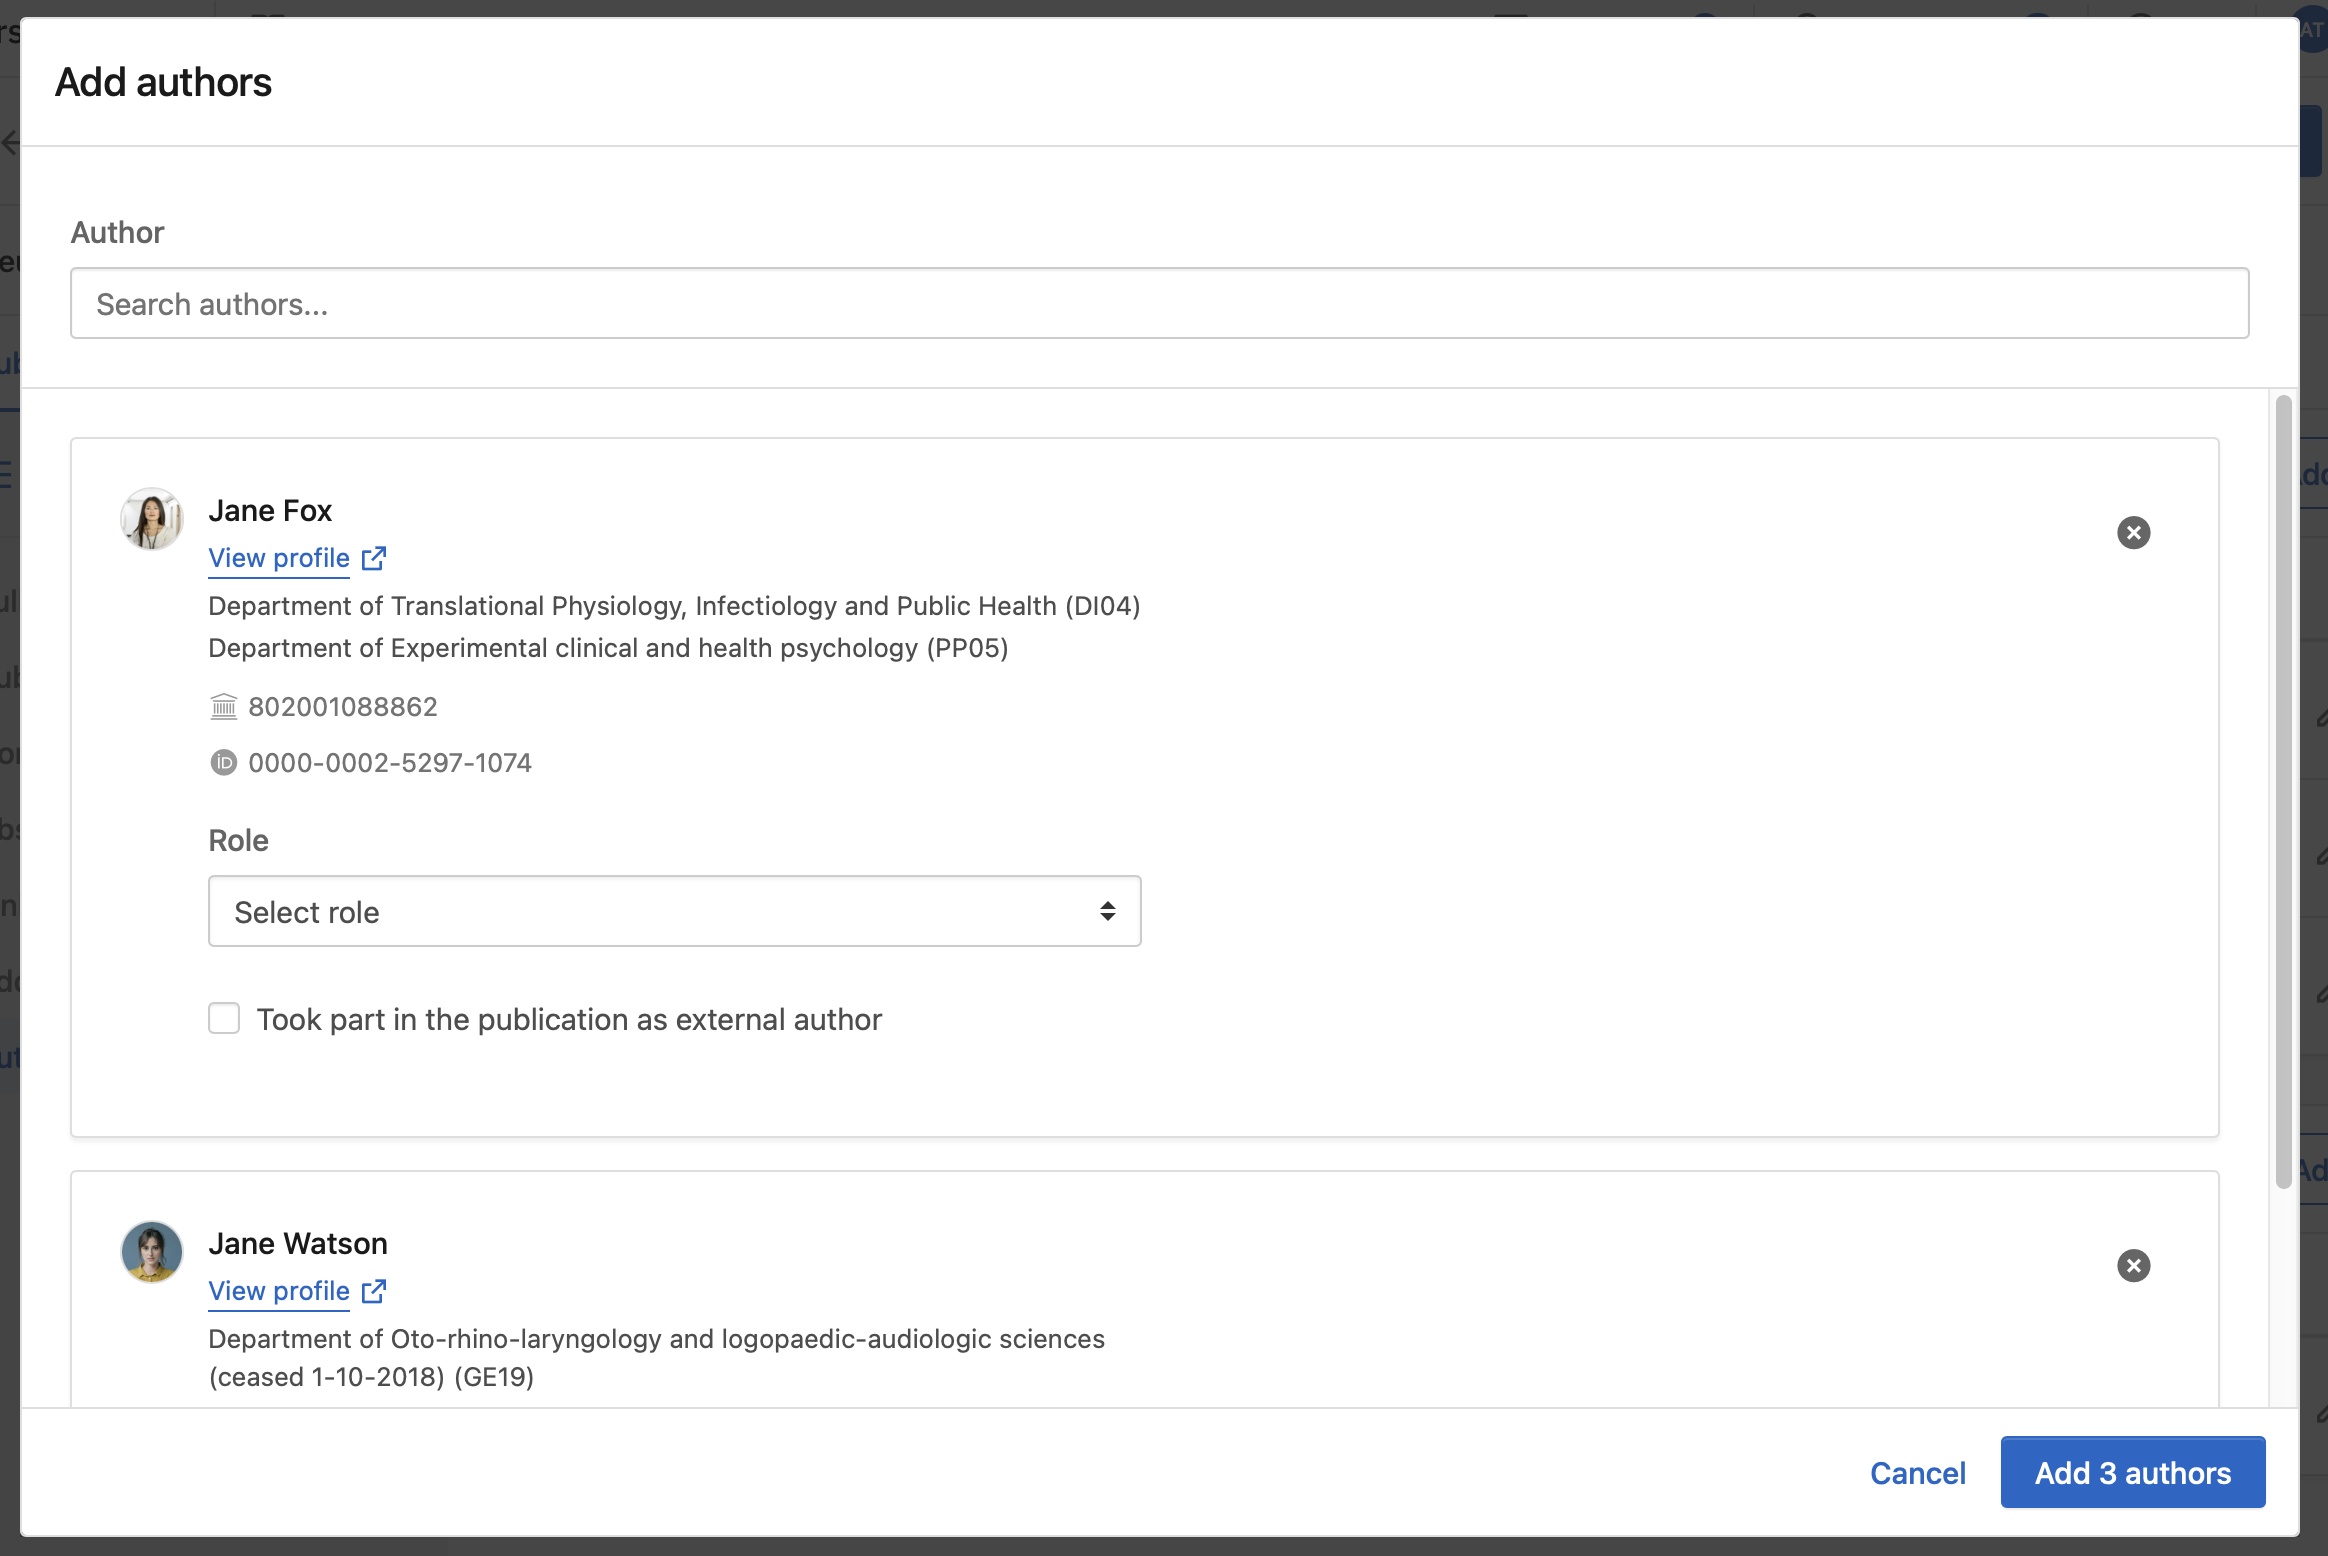2328x1556 pixels.
Task: Click Jane Fox's avatar photo
Action: coord(152,519)
